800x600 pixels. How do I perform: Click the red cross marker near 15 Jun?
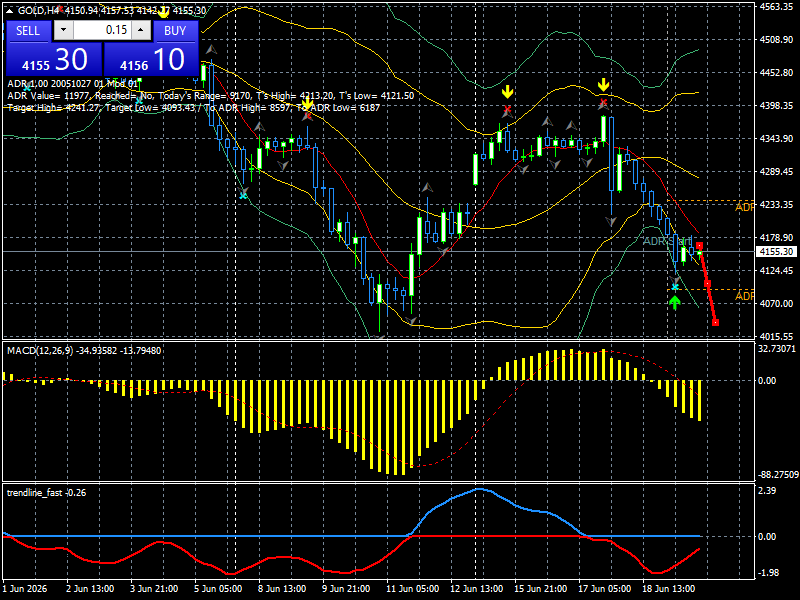point(507,109)
